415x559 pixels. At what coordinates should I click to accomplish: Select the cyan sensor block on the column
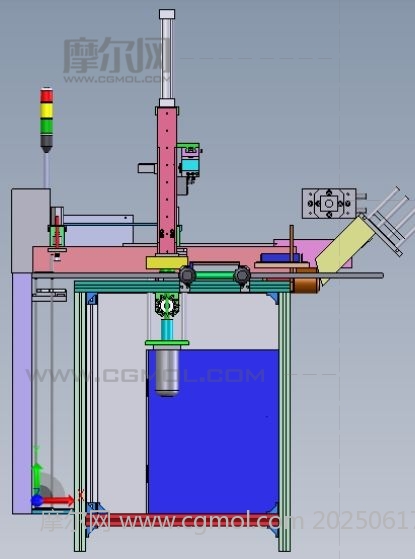189,165
